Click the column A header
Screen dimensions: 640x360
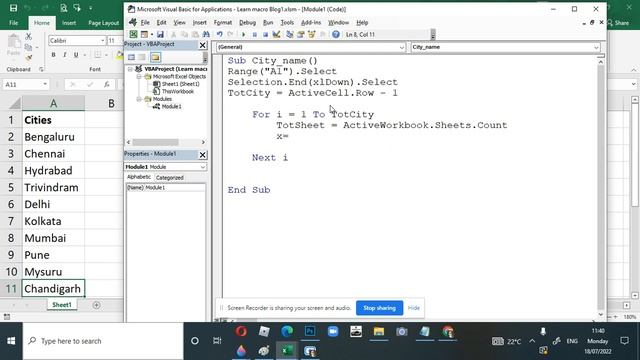[53, 103]
